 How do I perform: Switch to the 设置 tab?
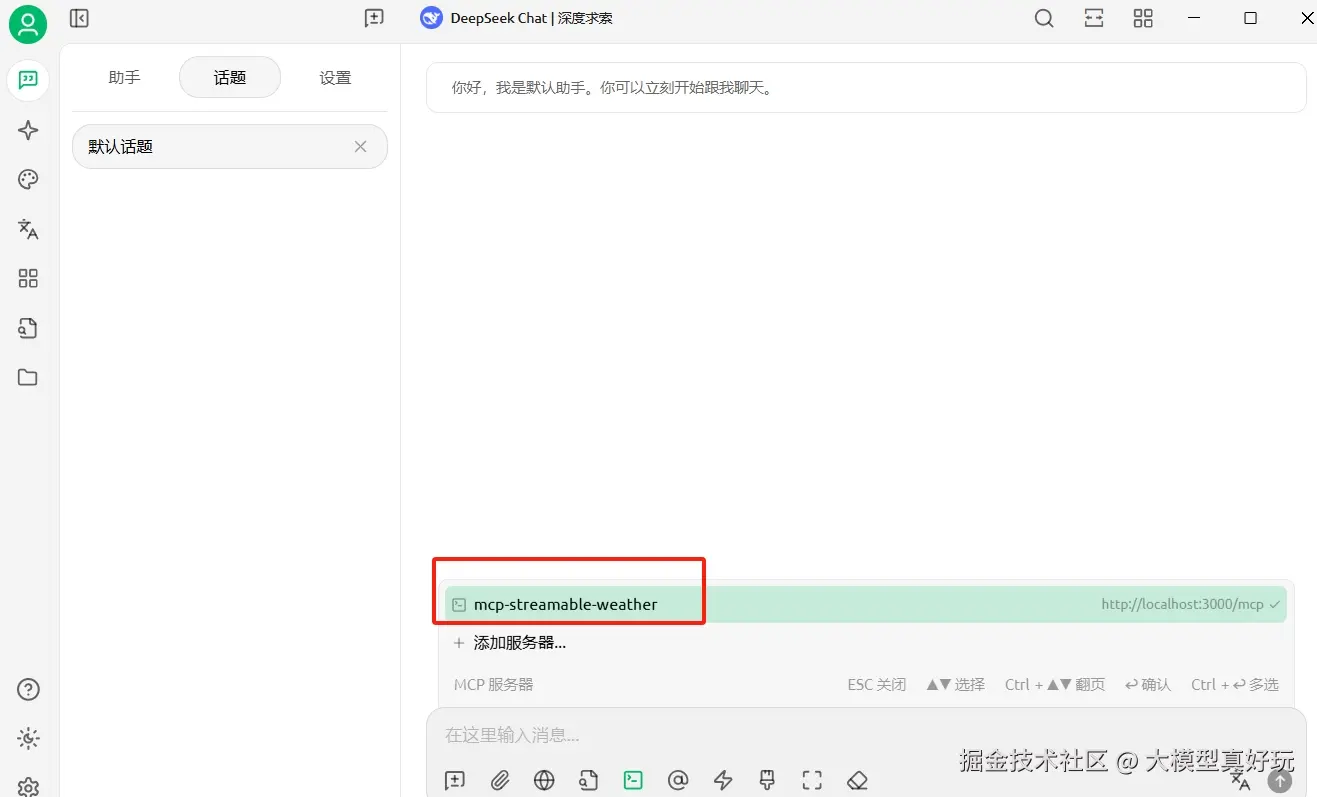(335, 77)
